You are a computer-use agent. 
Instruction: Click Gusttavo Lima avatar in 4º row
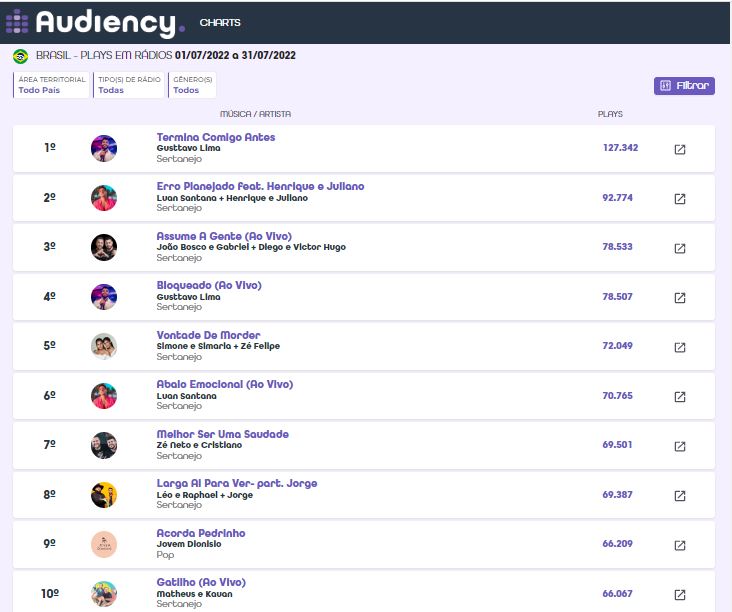[x=104, y=297]
